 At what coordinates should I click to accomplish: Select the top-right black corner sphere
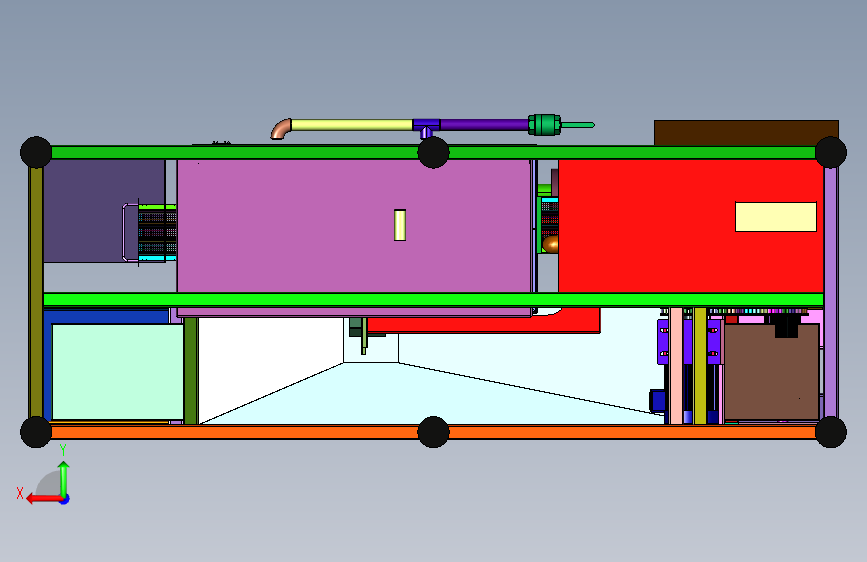pos(831,152)
